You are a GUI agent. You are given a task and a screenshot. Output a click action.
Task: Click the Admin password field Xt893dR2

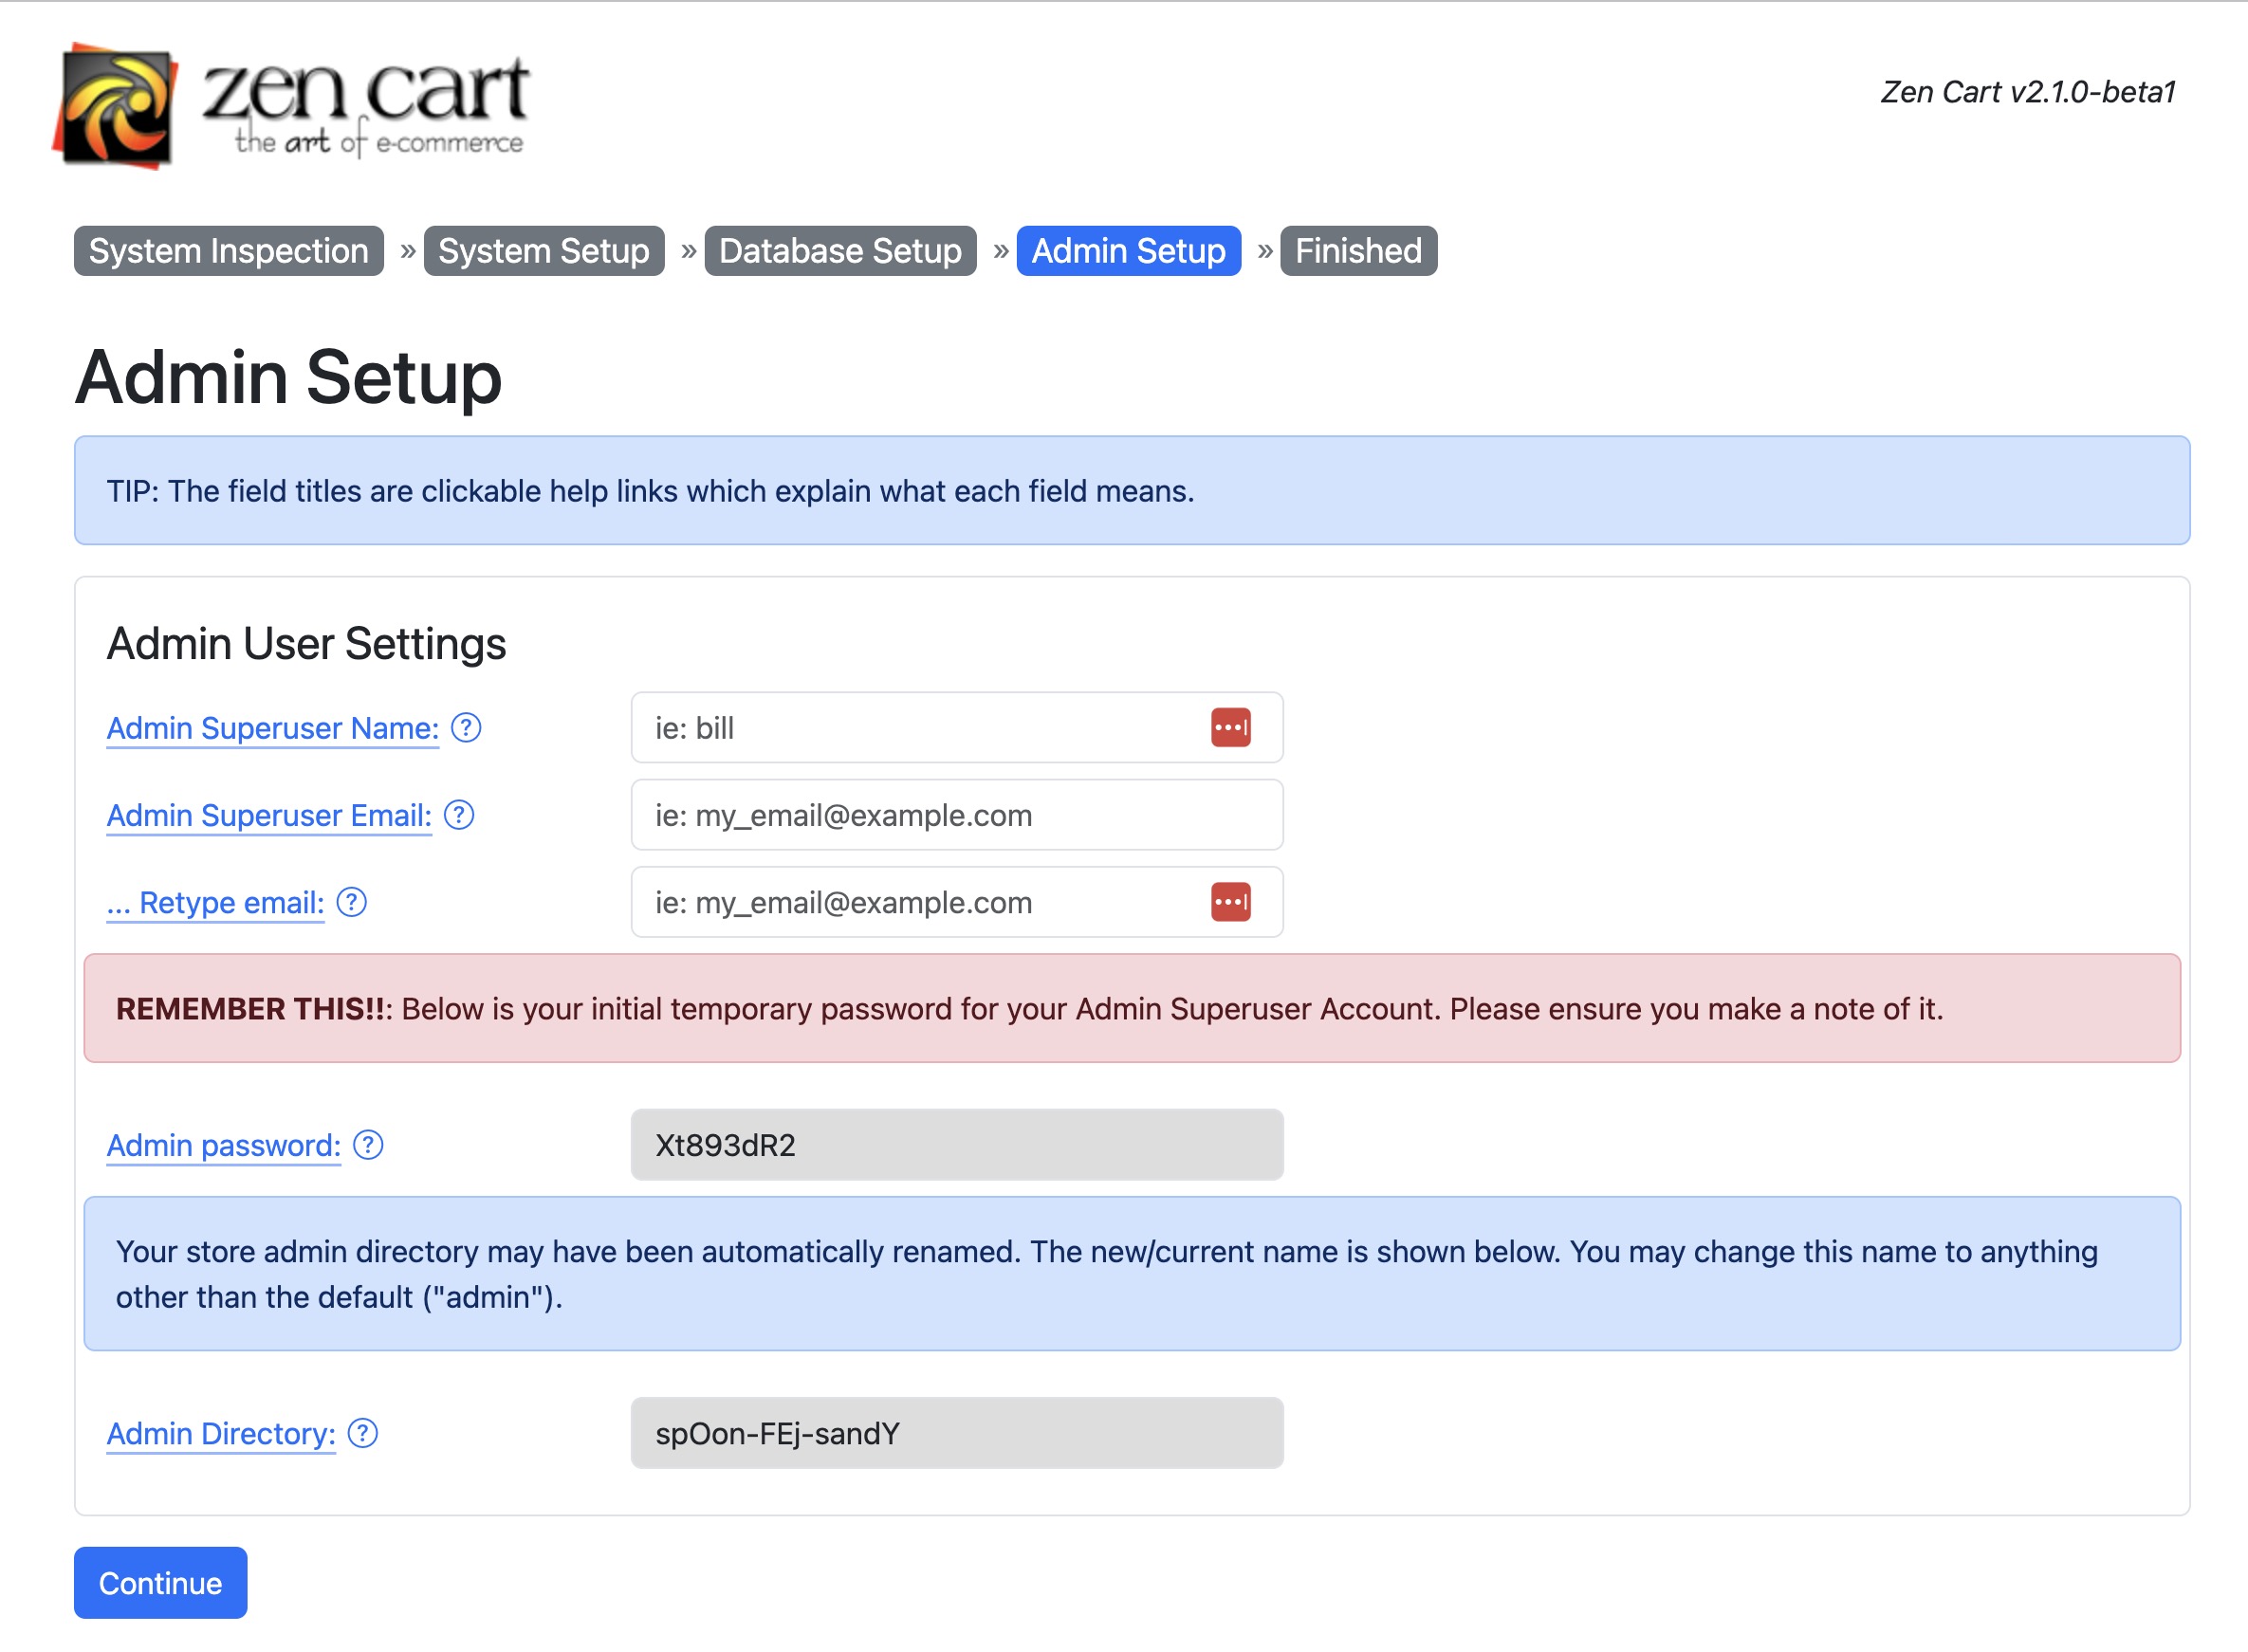click(957, 1145)
